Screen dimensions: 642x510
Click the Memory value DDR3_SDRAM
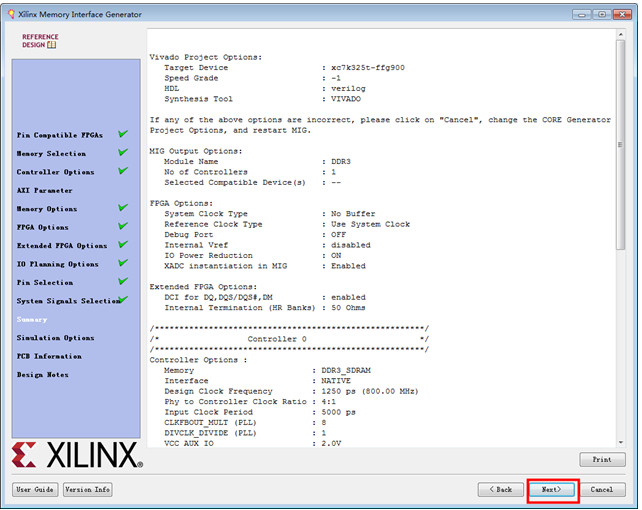pos(346,370)
